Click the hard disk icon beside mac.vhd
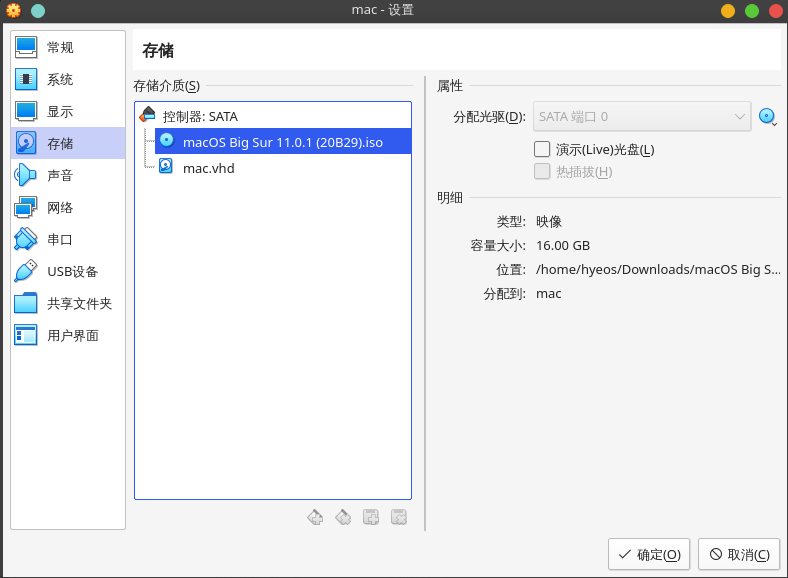 (x=166, y=166)
